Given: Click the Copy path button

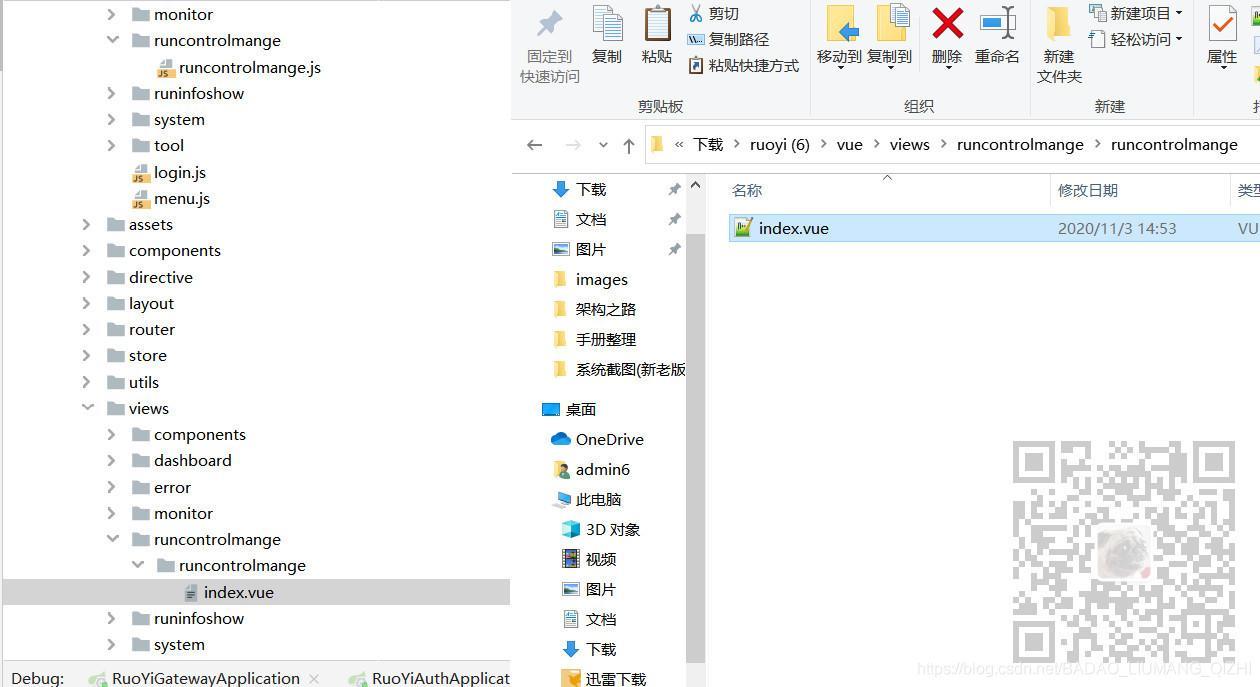Looking at the screenshot, I should pos(728,39).
